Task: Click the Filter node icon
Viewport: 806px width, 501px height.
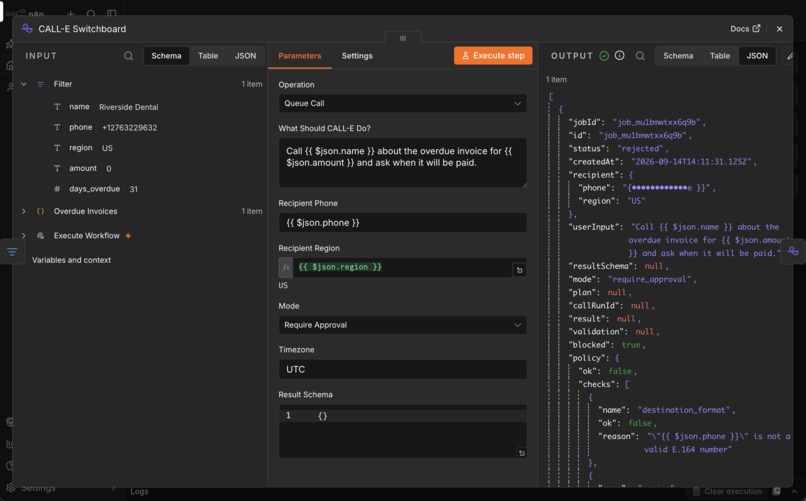Action: pos(40,84)
